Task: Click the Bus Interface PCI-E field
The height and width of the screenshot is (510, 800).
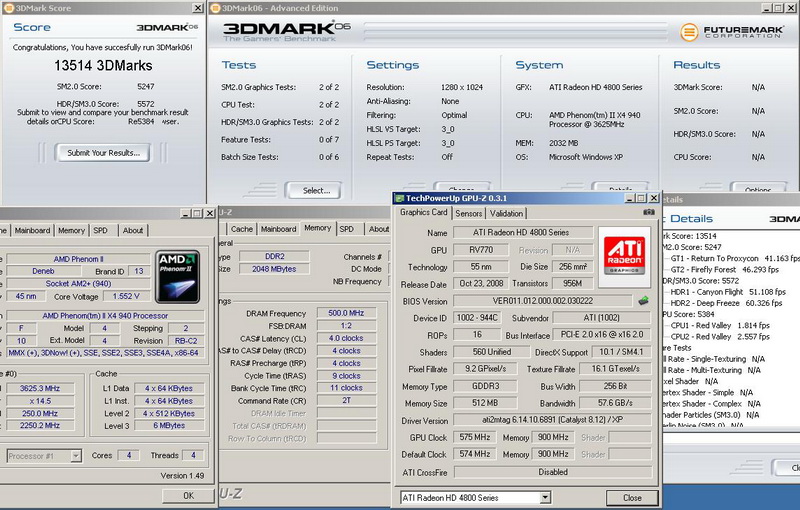Action: tap(602, 335)
